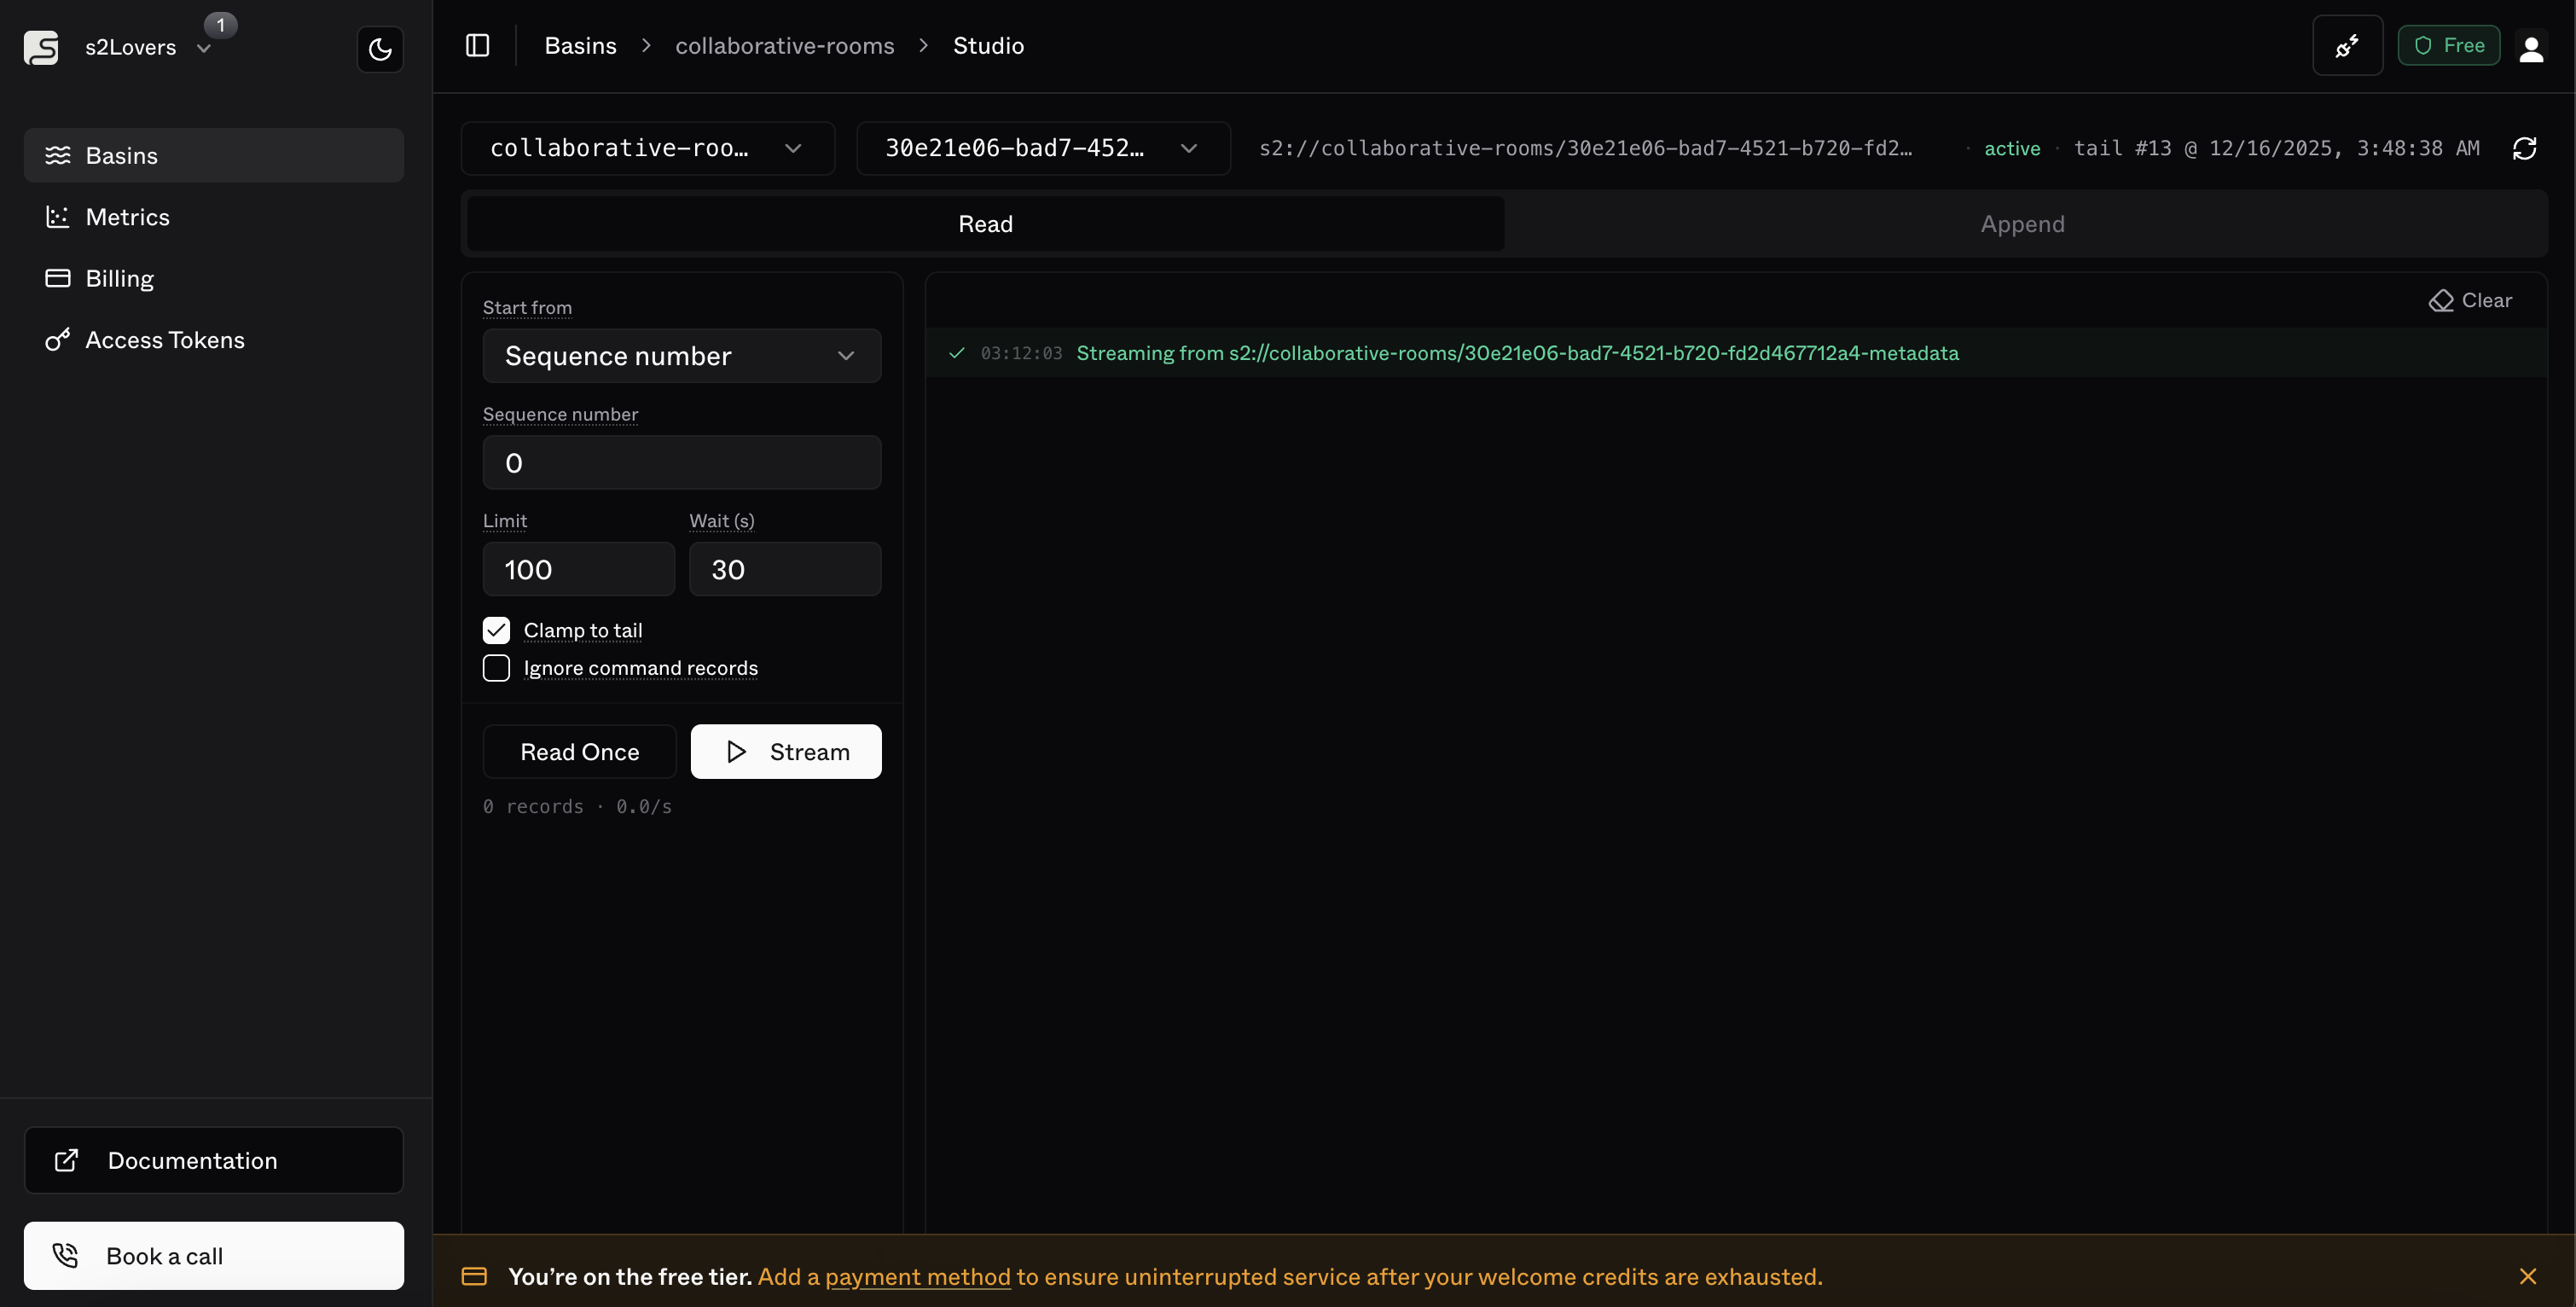Click the plug connection icon
Image resolution: width=2576 pixels, height=1307 pixels.
pos(2346,46)
